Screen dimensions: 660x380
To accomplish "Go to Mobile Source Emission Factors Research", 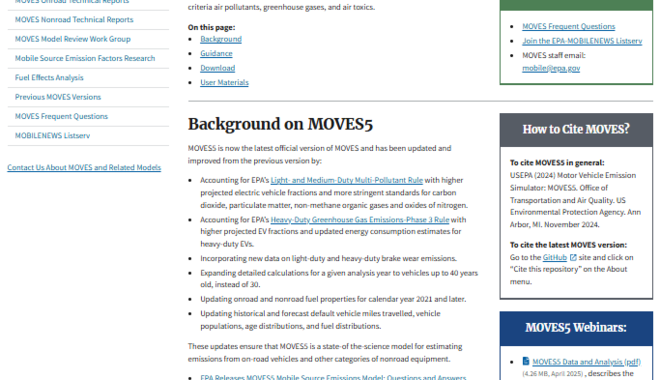I will [x=85, y=58].
